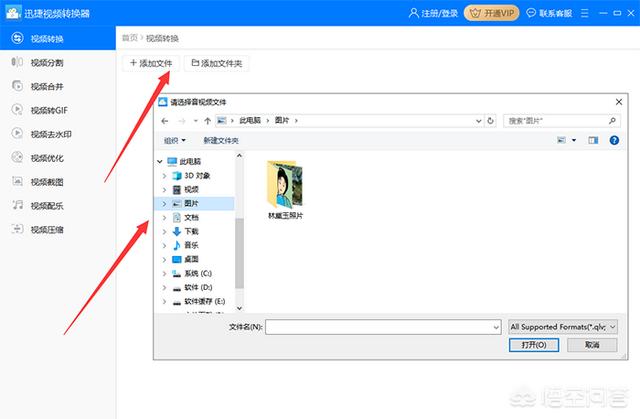640x419 pixels.
Task: Select 3D 对象 in the tree
Action: pyautogui.click(x=197, y=176)
